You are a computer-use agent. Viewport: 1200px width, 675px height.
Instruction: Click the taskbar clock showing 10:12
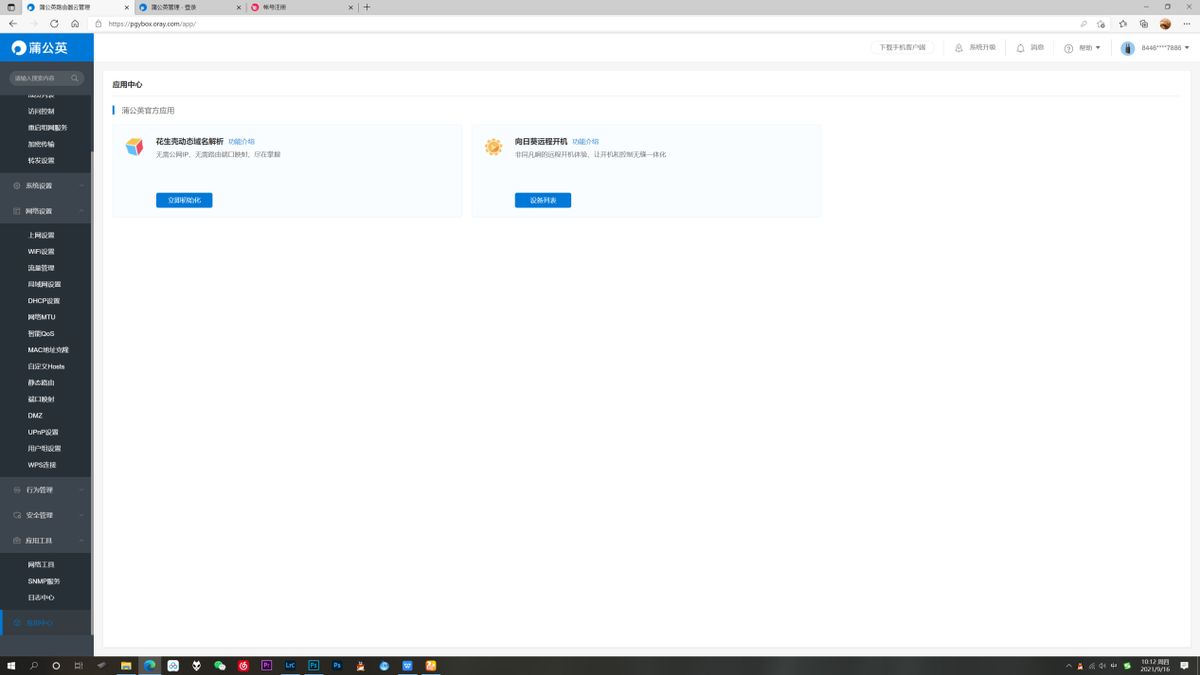(1153, 665)
